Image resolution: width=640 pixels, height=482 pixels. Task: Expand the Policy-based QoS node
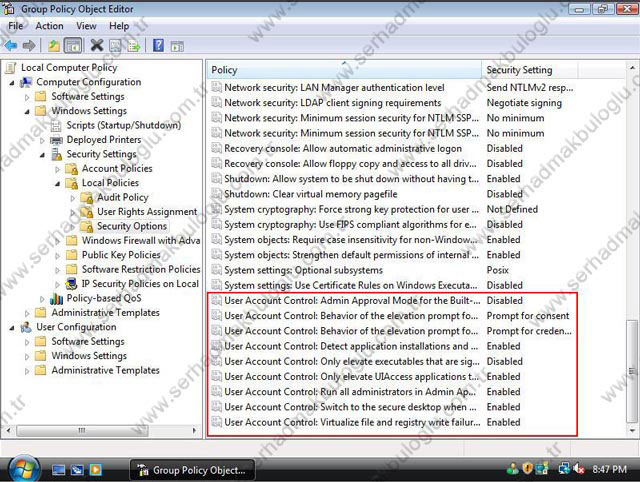point(42,299)
